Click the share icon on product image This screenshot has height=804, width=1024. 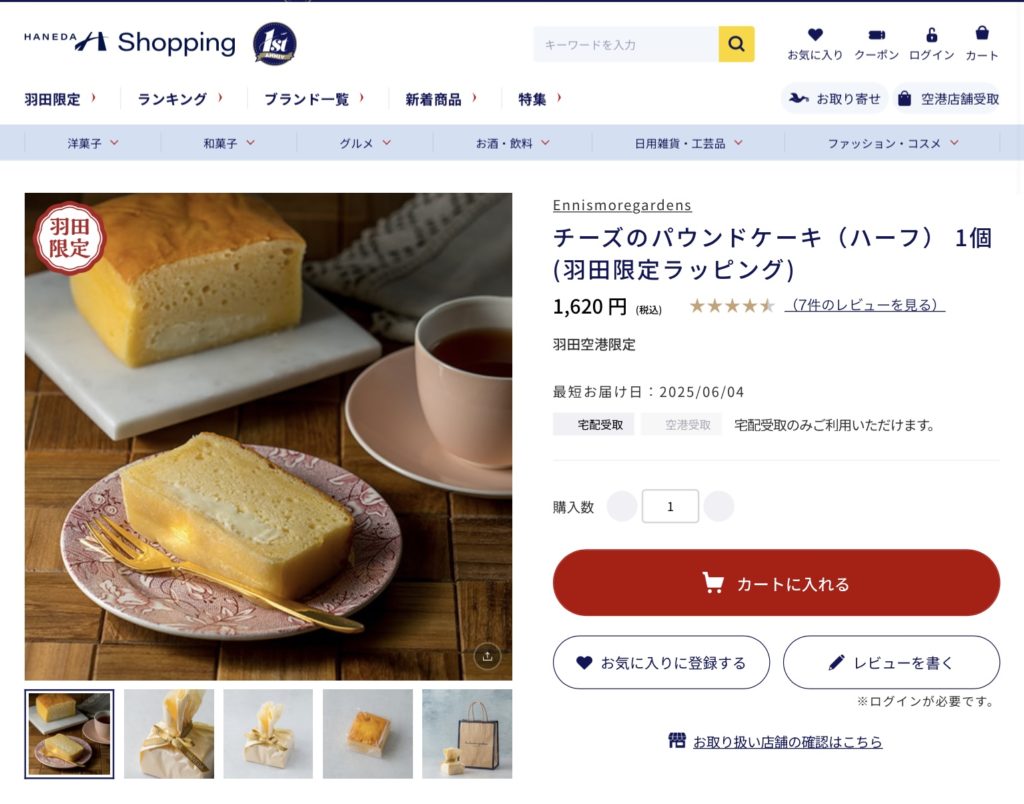[x=487, y=656]
